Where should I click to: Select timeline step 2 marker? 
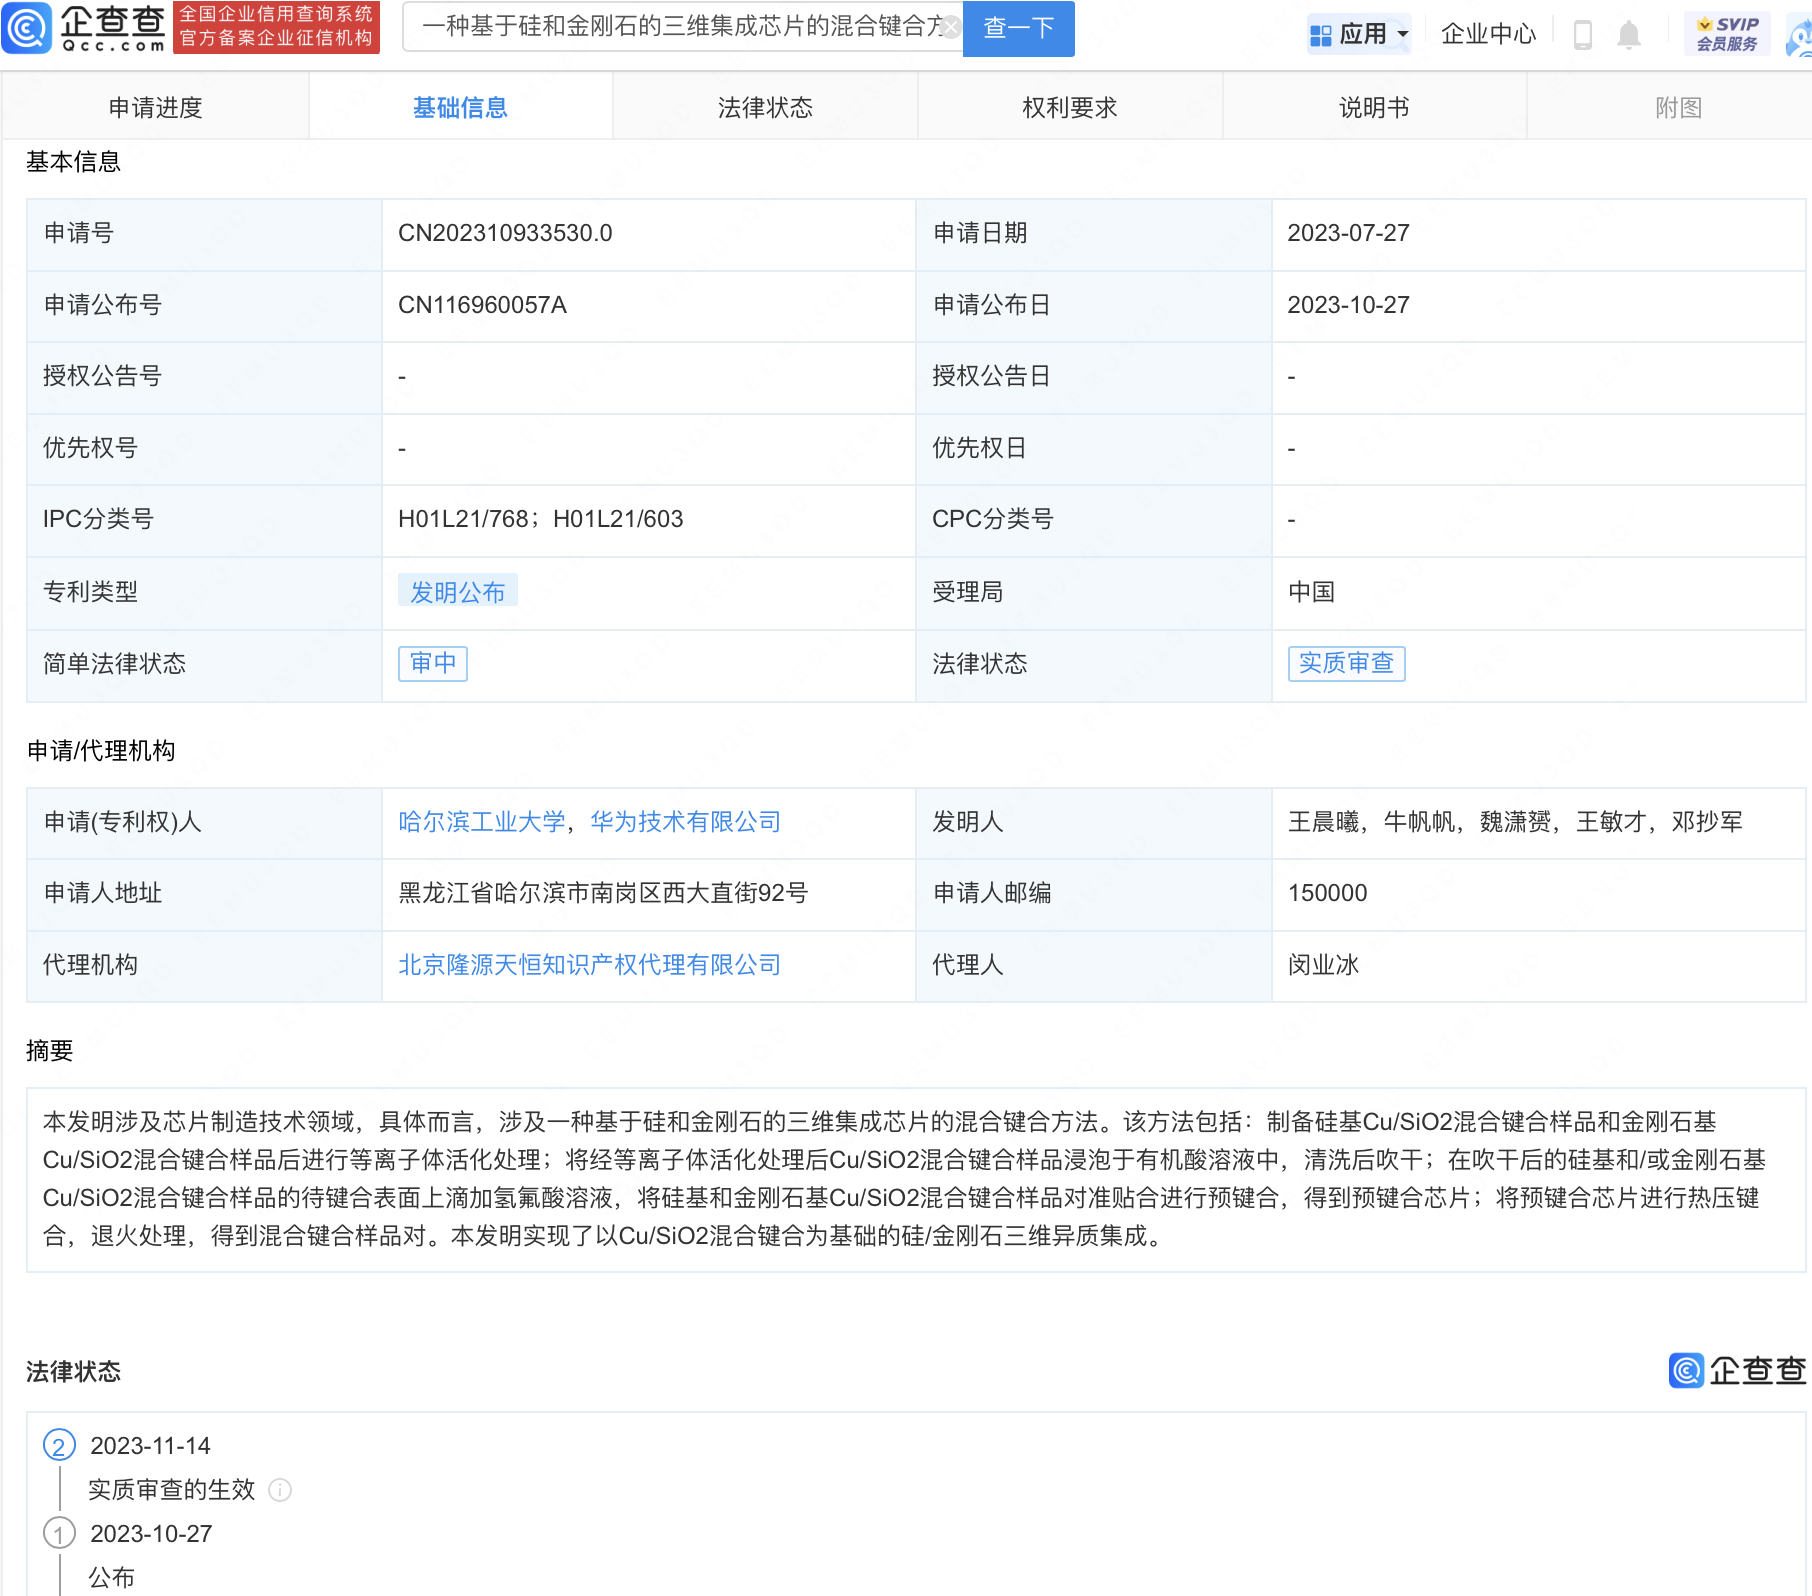click(x=59, y=1446)
